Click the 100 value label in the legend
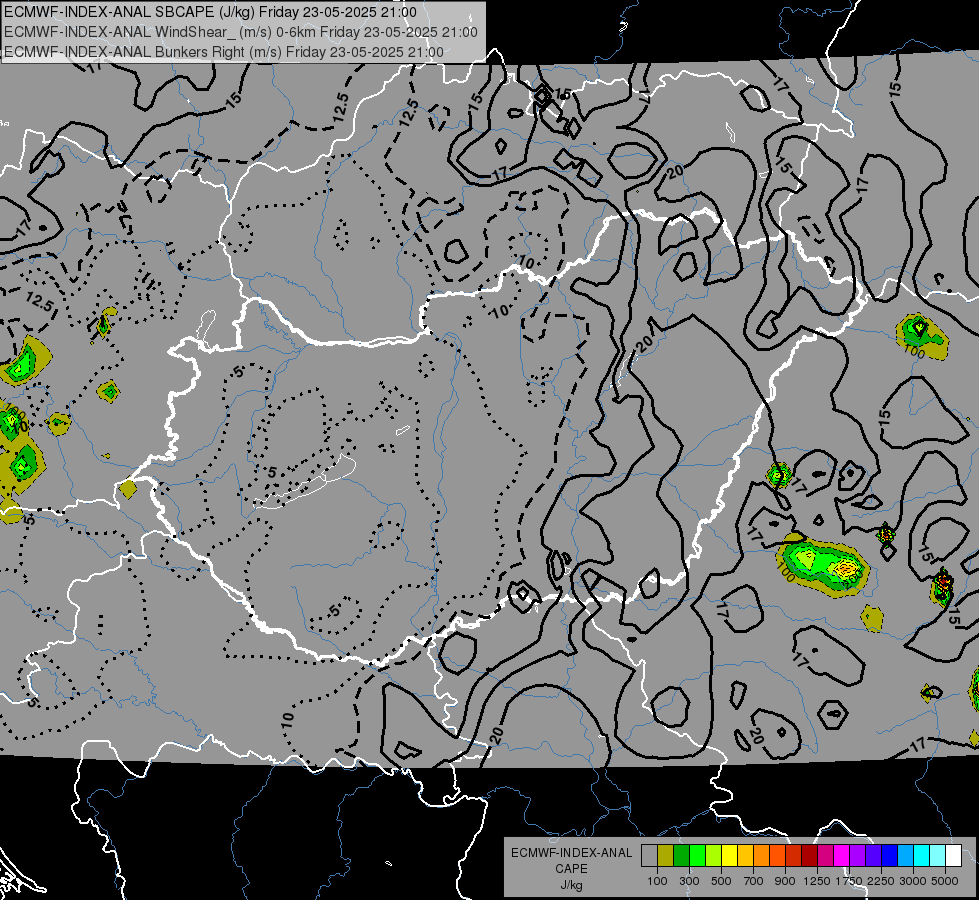The image size is (979, 900). (x=657, y=881)
